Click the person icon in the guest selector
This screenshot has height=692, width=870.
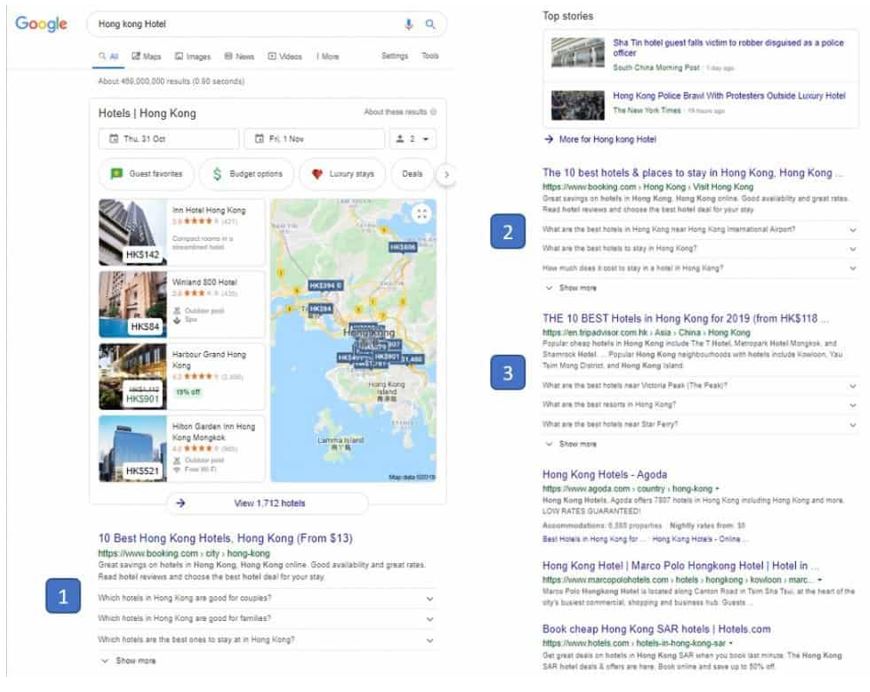[398, 139]
